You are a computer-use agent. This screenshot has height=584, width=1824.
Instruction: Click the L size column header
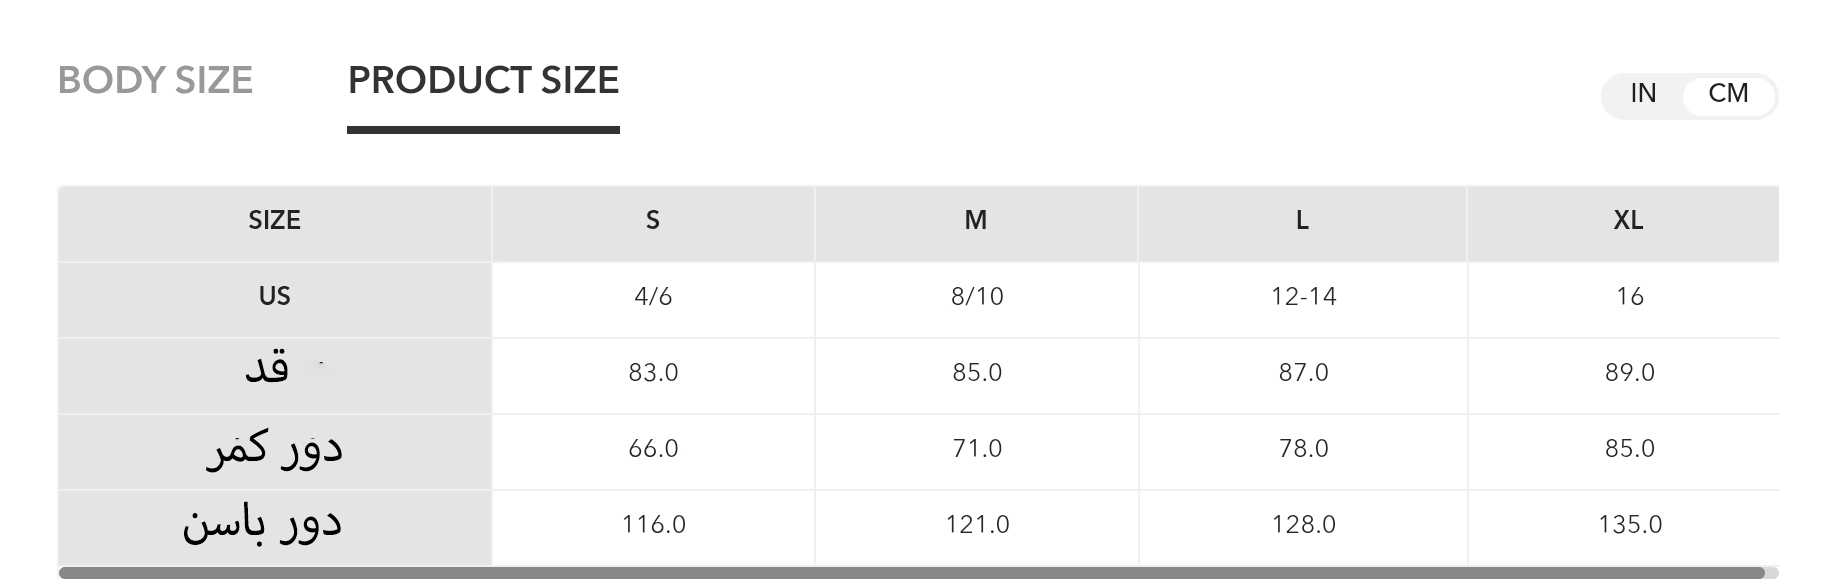coord(1302,221)
